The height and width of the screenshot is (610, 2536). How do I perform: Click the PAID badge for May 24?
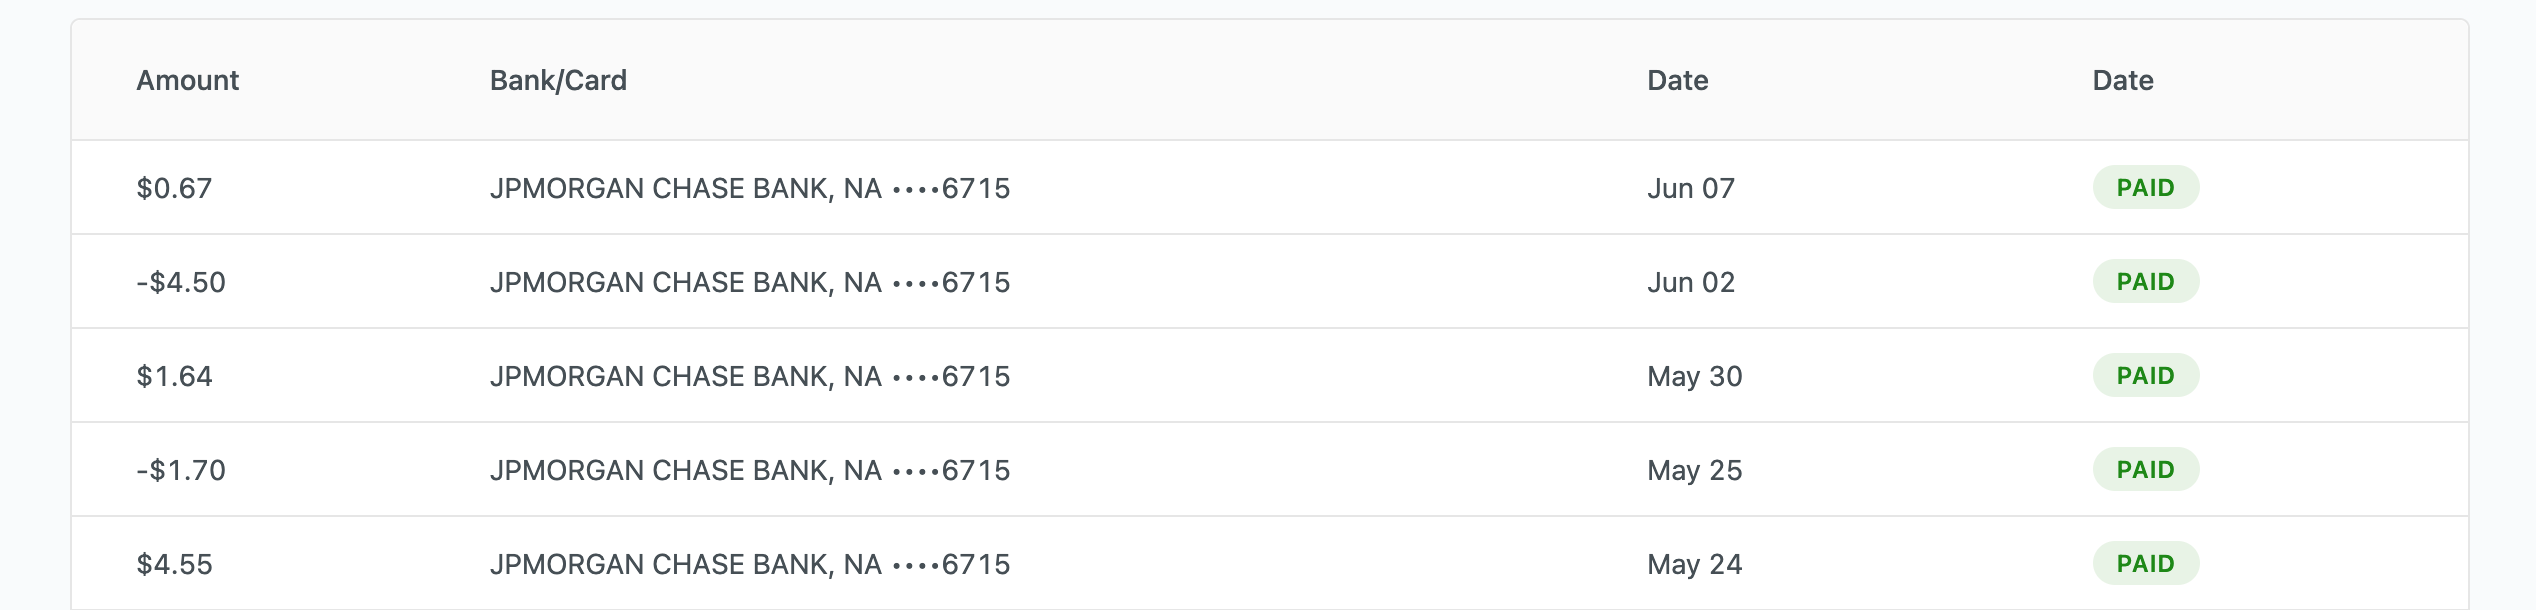point(2145,563)
